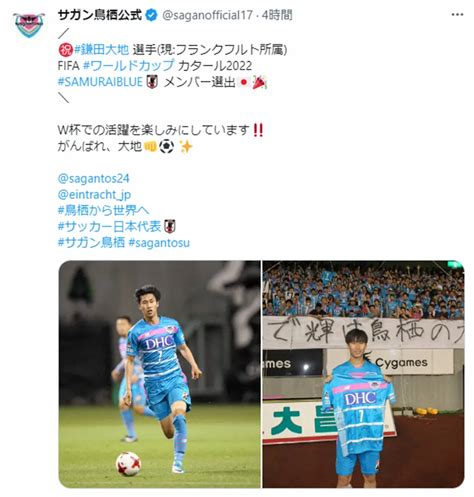This screenshot has height=497, width=474.
Task: Click the Japanese flag emoji
Action: [x=243, y=82]
